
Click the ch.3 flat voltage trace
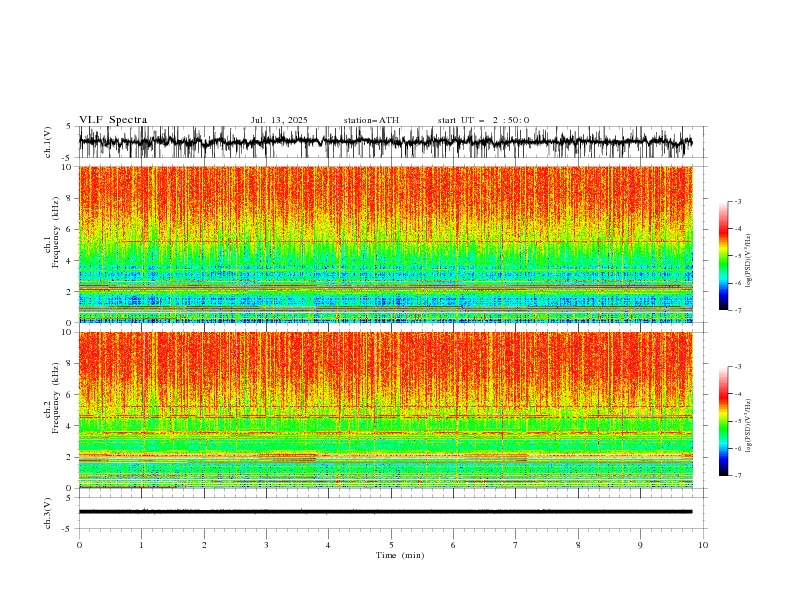click(386, 512)
